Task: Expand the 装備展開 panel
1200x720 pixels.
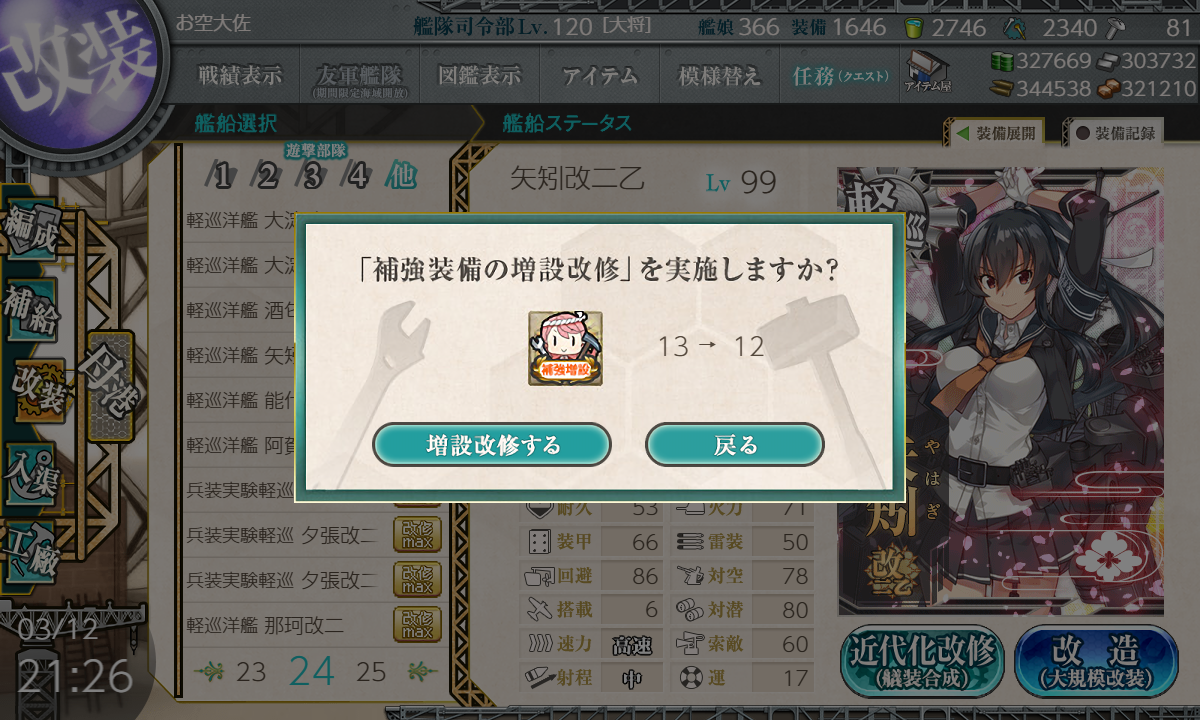Action: click(x=994, y=132)
